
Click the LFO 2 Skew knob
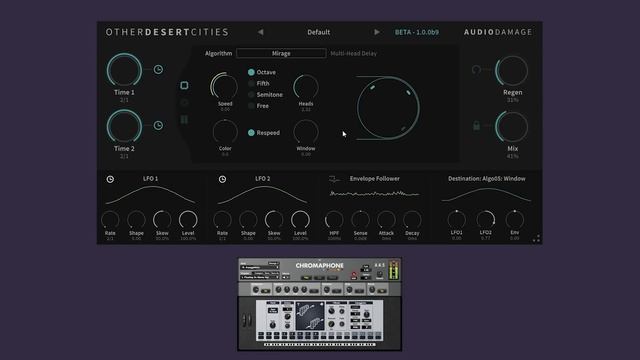pyautogui.click(x=274, y=220)
